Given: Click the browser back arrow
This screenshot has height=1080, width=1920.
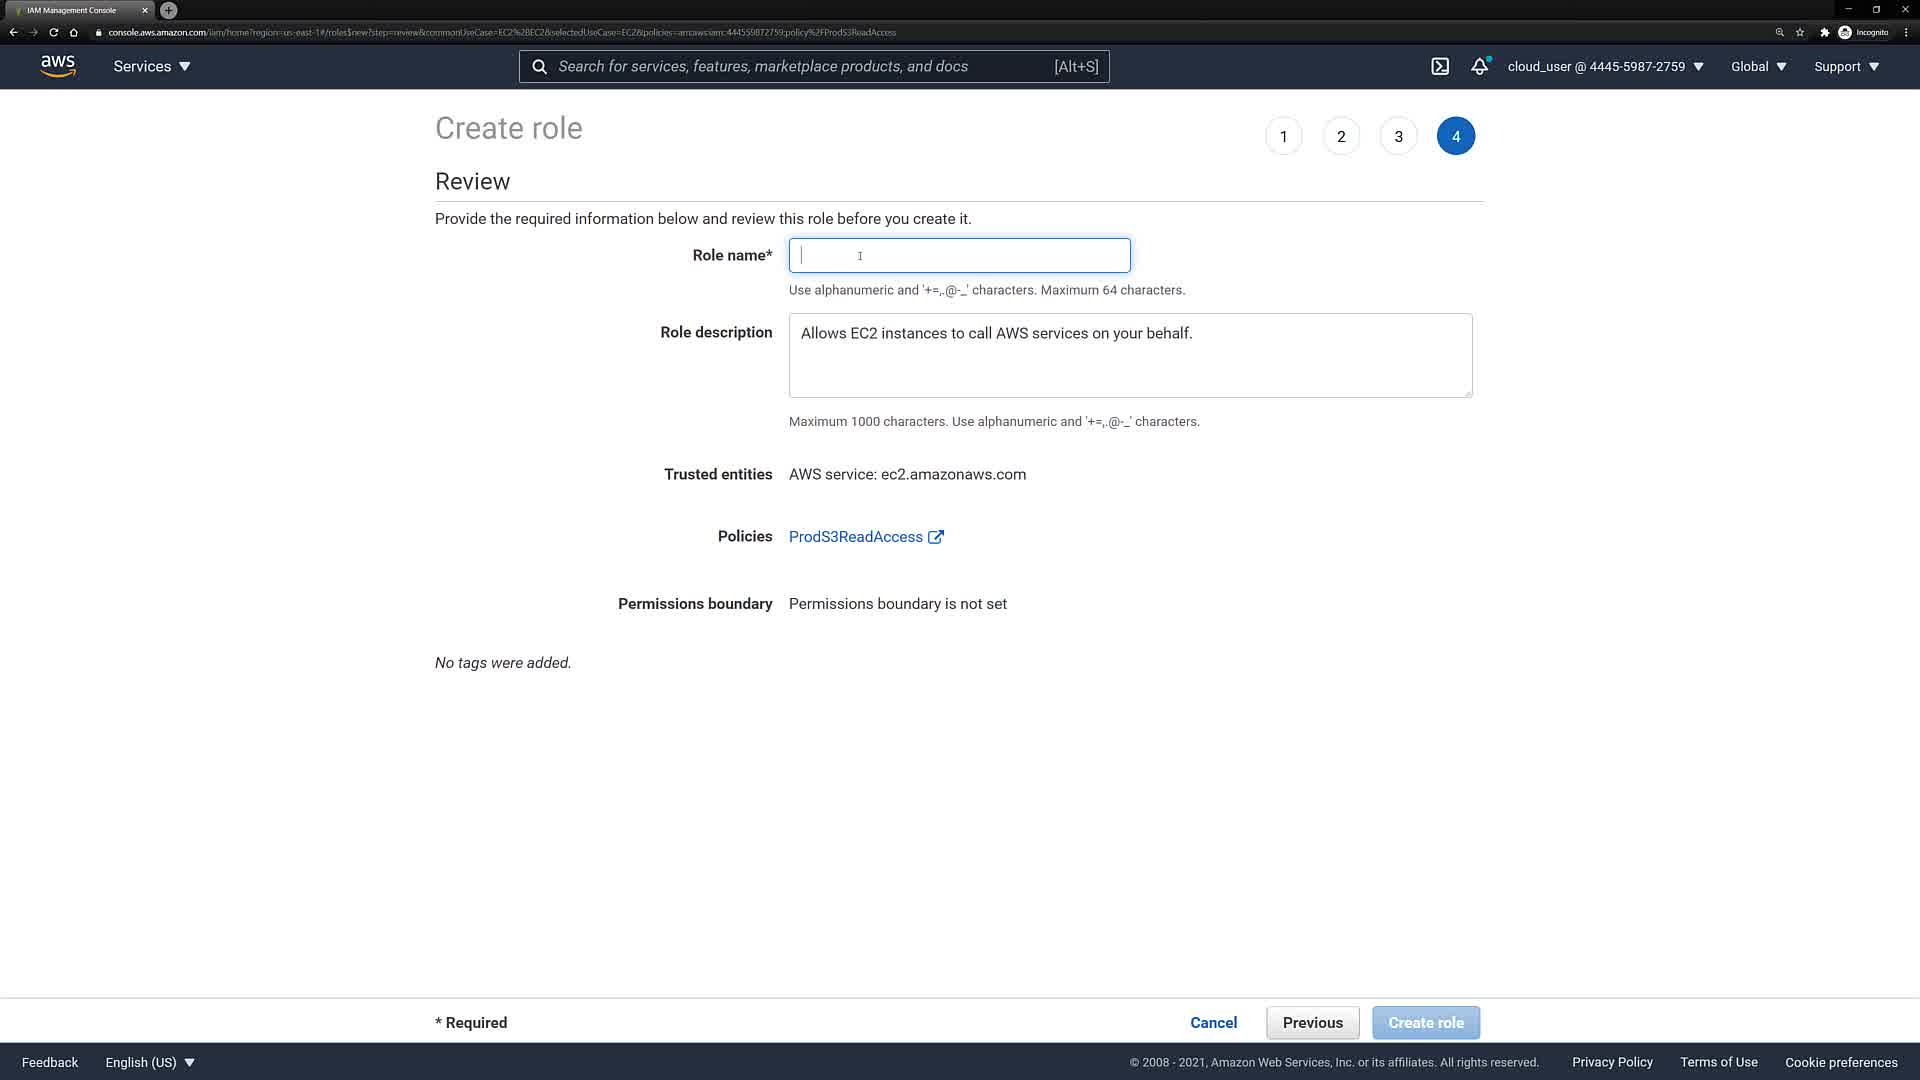Looking at the screenshot, I should pos(14,32).
